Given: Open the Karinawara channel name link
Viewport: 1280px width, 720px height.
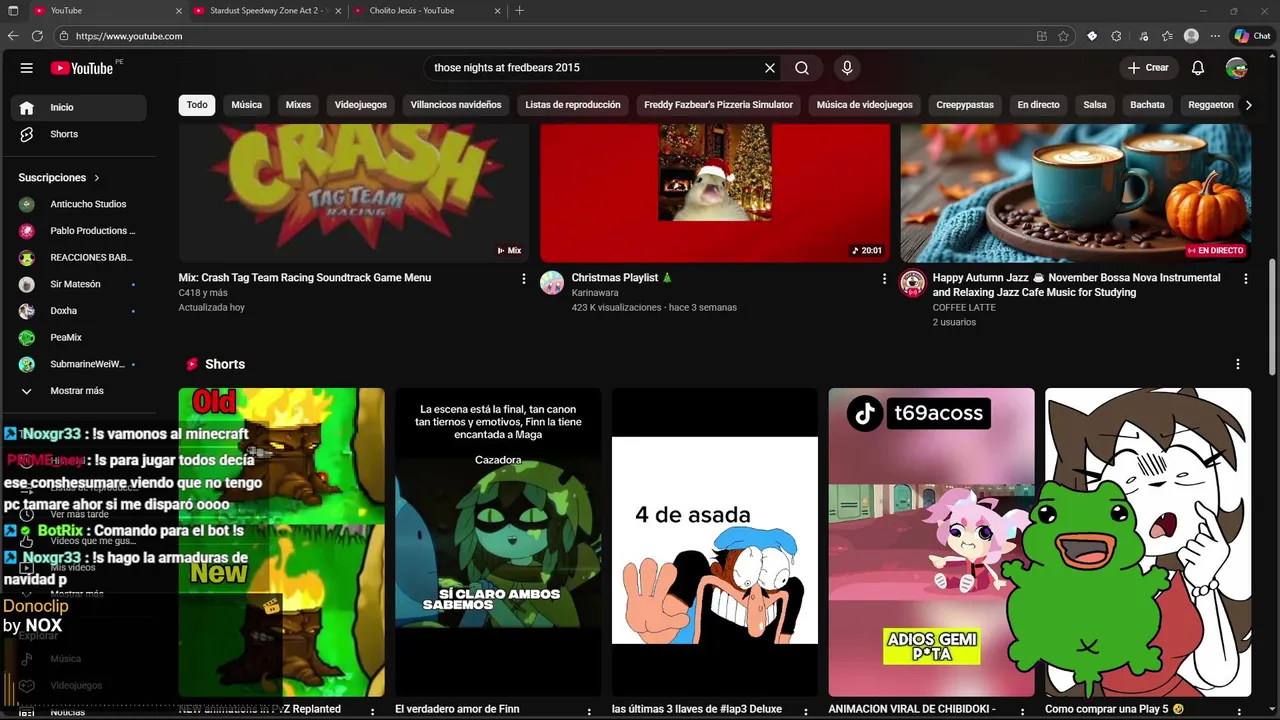Looking at the screenshot, I should tap(595, 293).
